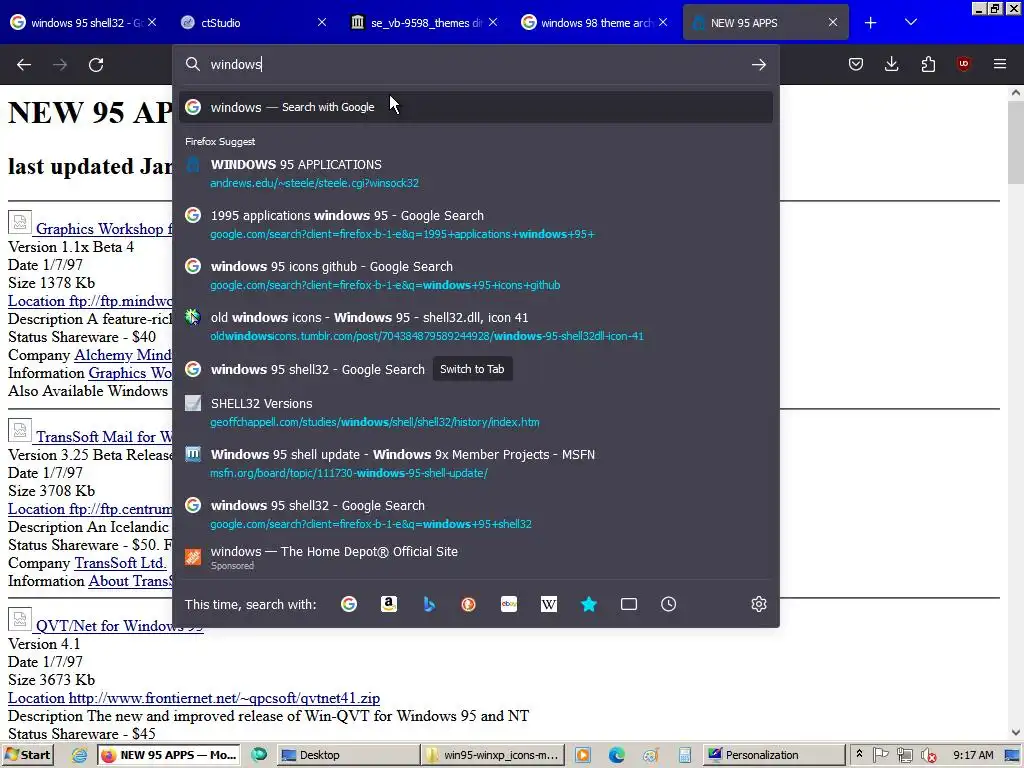Image resolution: width=1024 pixels, height=768 pixels.
Task: Click the page vertical scrollbar thumb
Action: point(1016,144)
